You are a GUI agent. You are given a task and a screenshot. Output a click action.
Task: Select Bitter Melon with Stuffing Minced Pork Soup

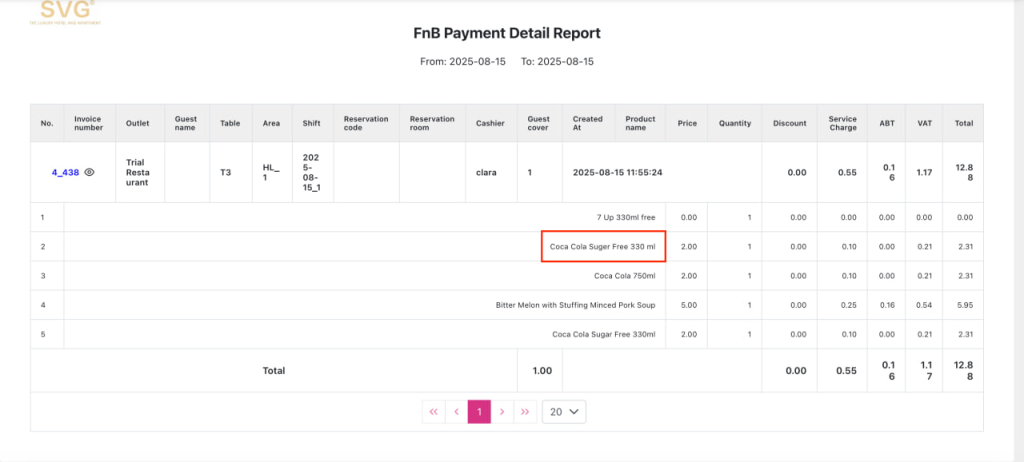coord(576,304)
